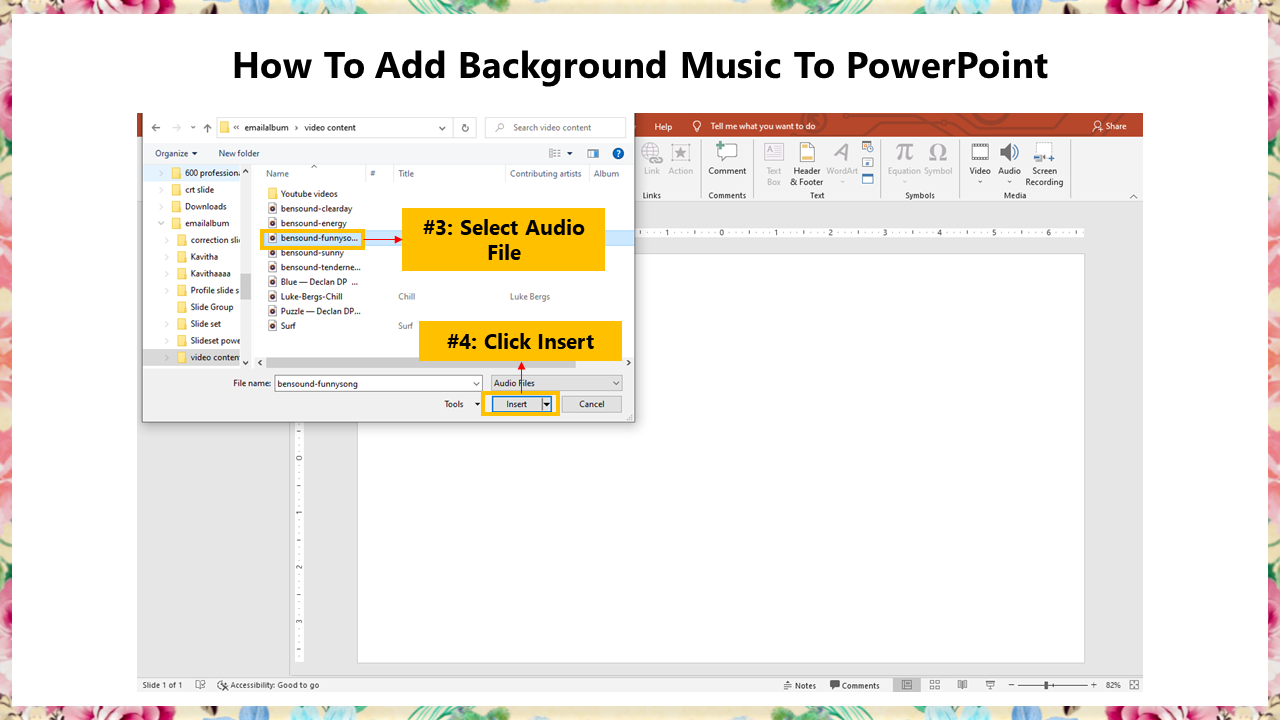Expand the 600 professional folder

[x=162, y=173]
